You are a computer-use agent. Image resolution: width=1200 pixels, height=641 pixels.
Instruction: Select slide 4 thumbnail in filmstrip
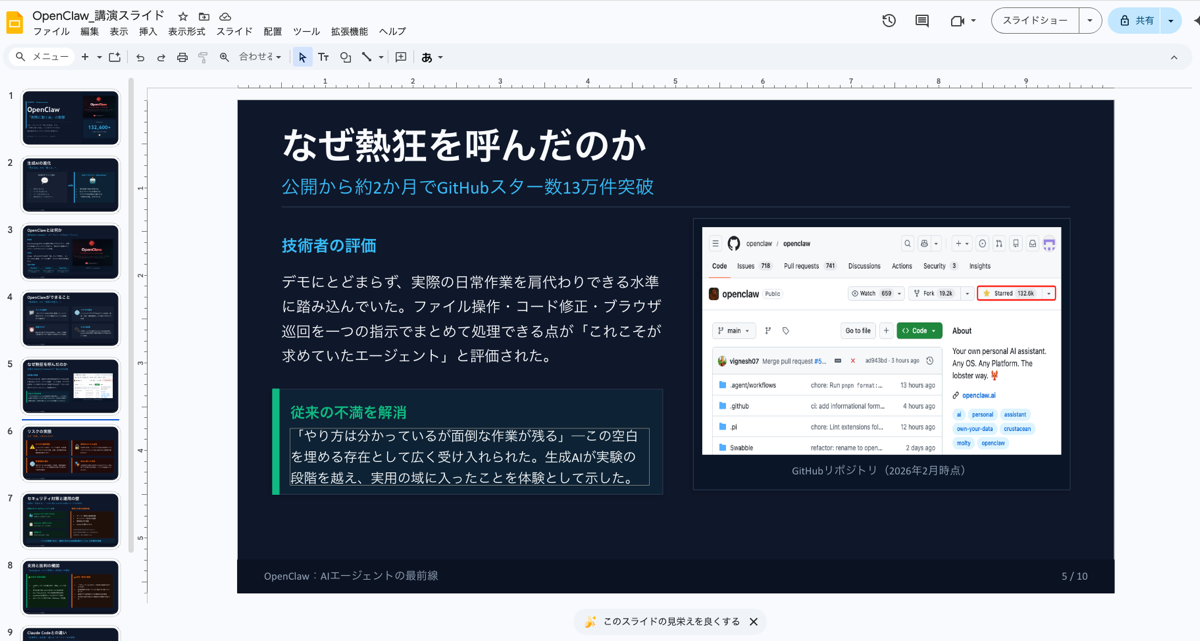click(70, 319)
